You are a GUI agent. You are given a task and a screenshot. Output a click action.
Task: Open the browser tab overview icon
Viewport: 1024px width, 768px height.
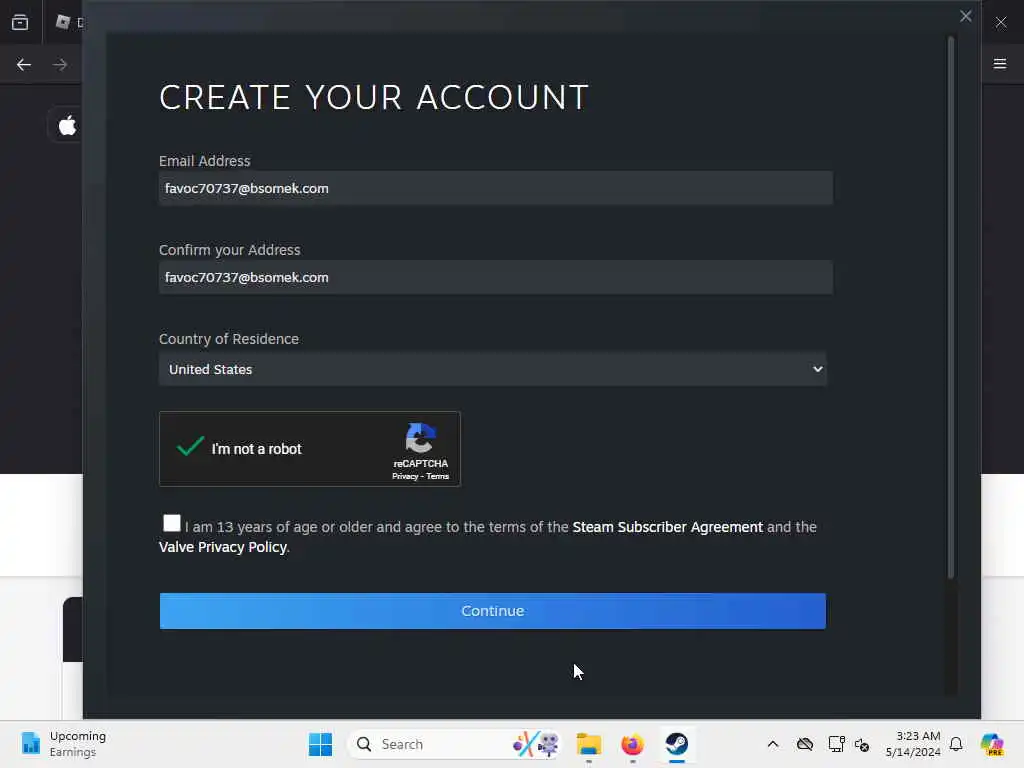20,22
